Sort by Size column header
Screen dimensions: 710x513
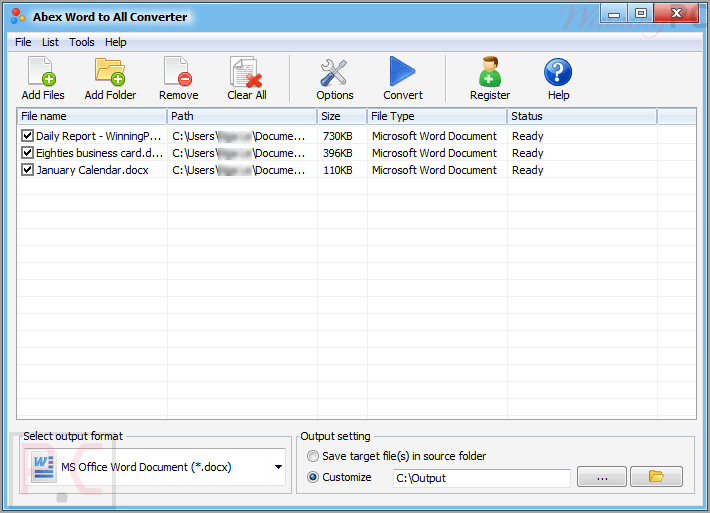click(342, 116)
